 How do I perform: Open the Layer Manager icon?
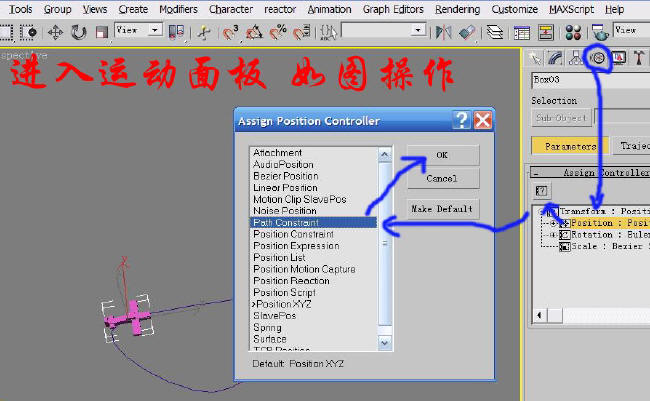[495, 32]
